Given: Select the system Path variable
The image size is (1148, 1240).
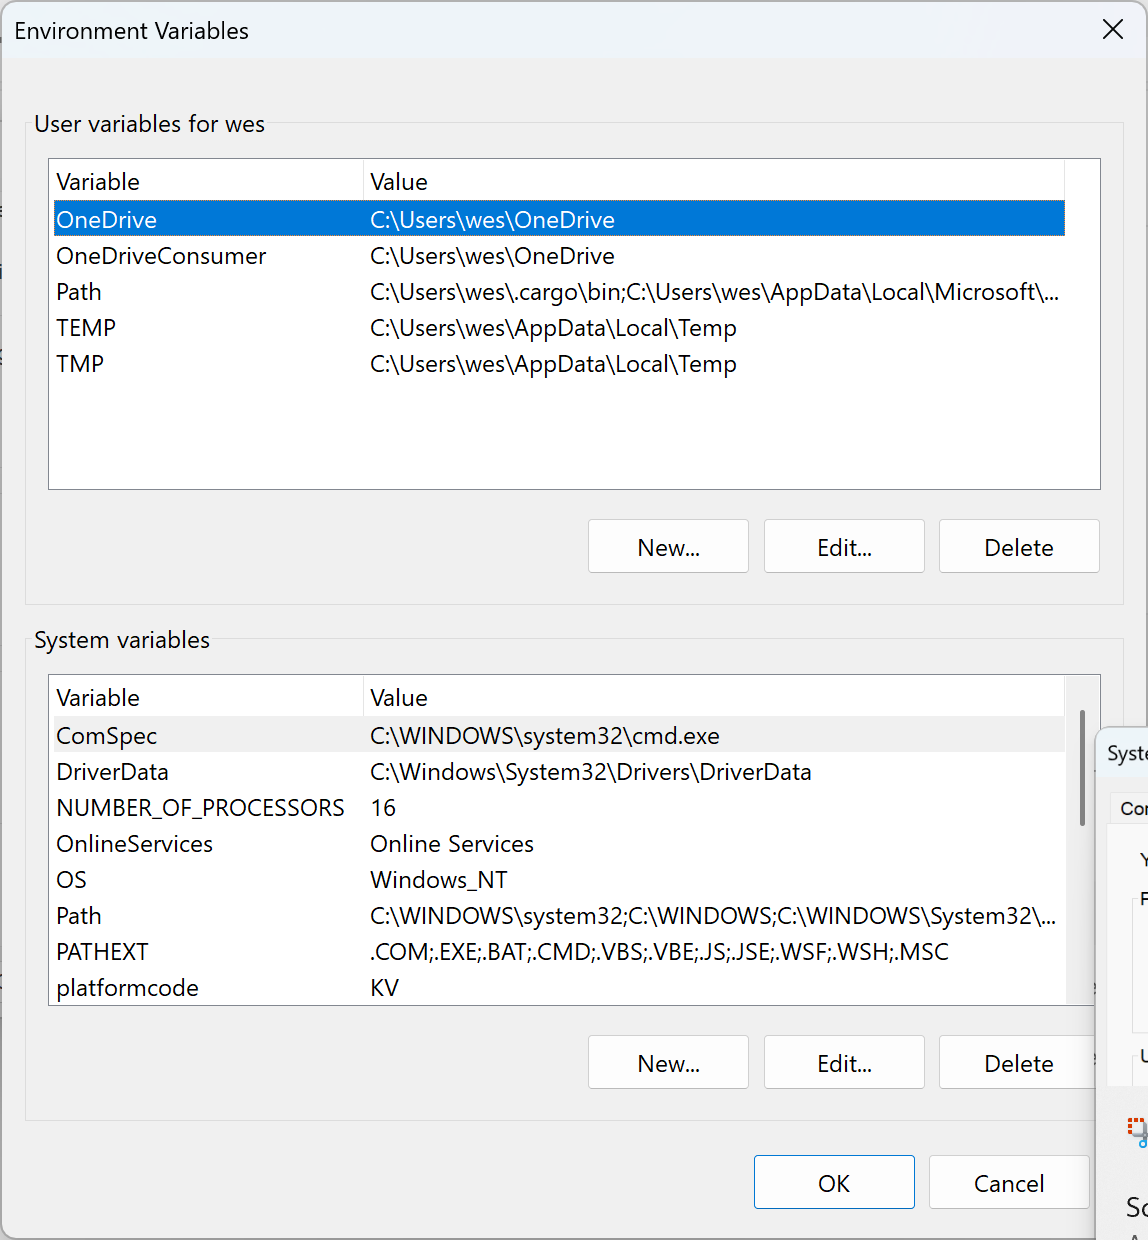Looking at the screenshot, I should [x=559, y=915].
